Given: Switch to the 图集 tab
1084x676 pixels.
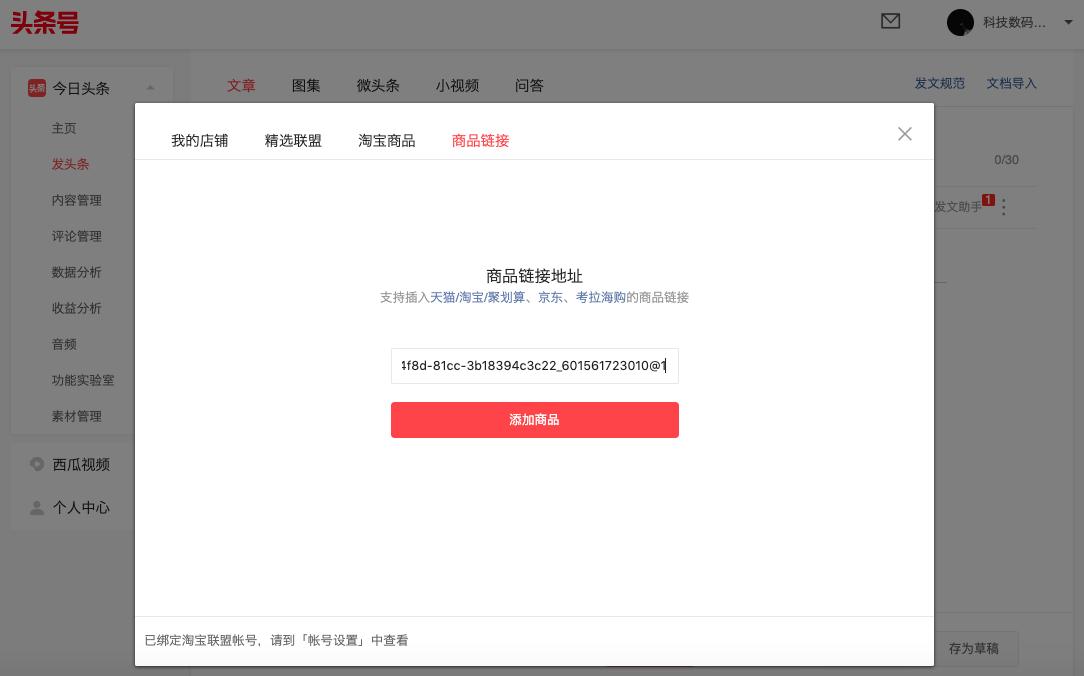Looking at the screenshot, I should [305, 86].
